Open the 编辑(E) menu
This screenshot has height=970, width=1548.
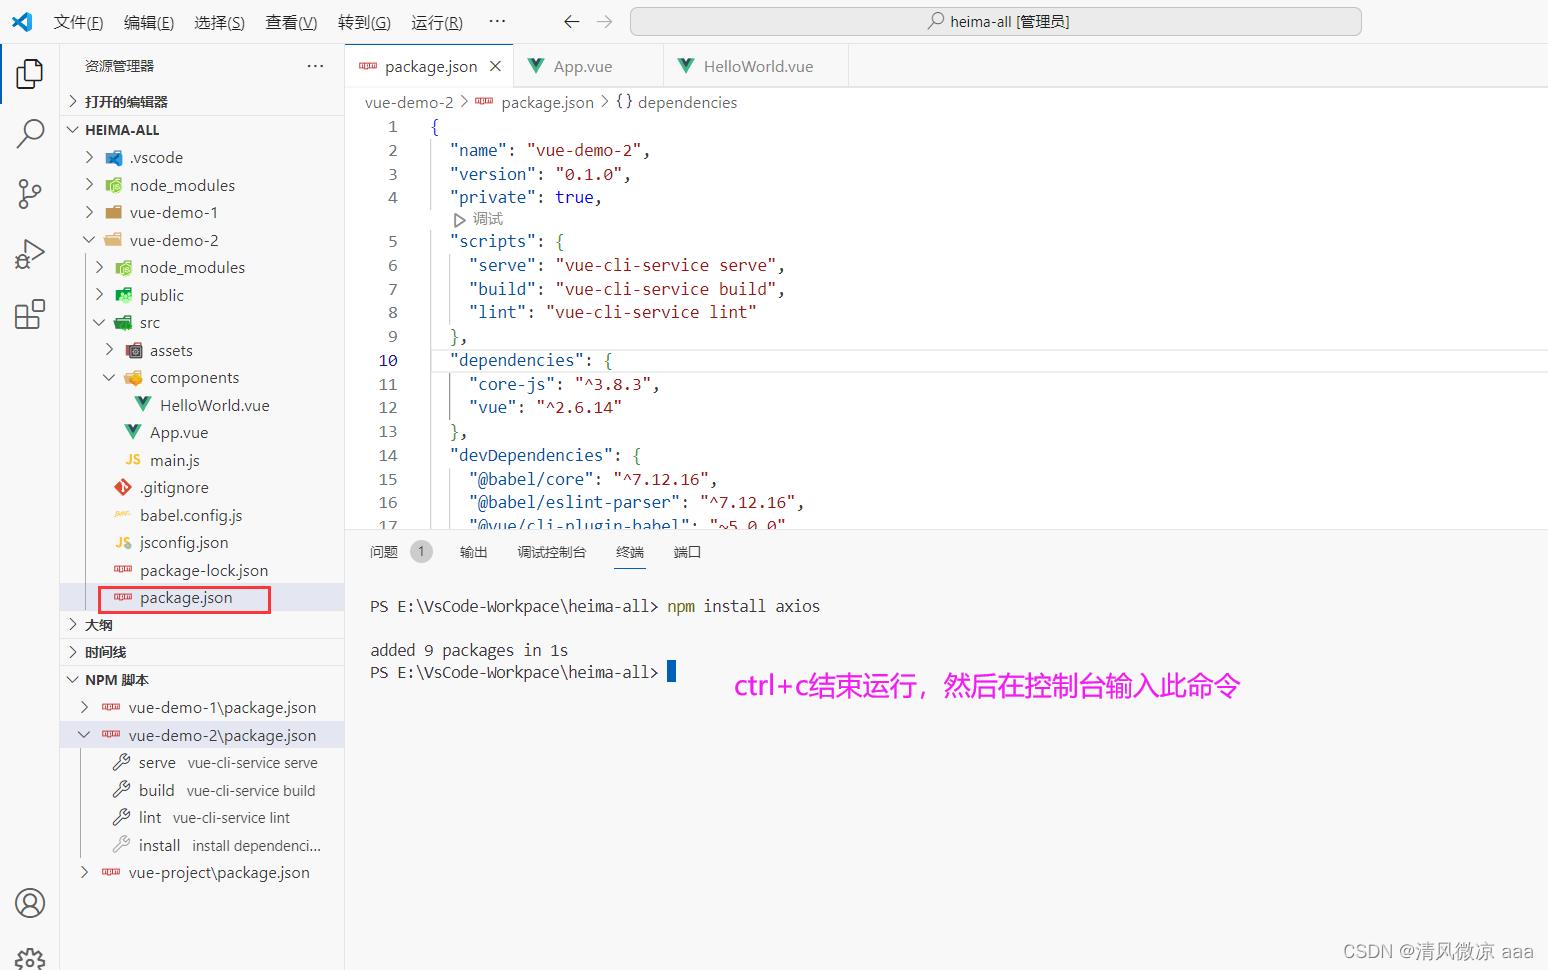pyautogui.click(x=149, y=22)
